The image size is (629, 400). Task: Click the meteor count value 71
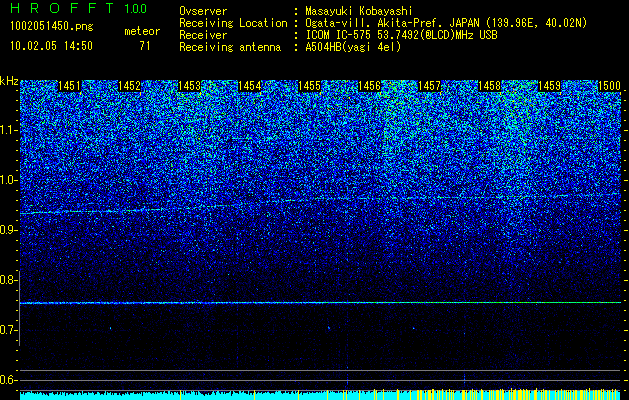[x=145, y=46]
